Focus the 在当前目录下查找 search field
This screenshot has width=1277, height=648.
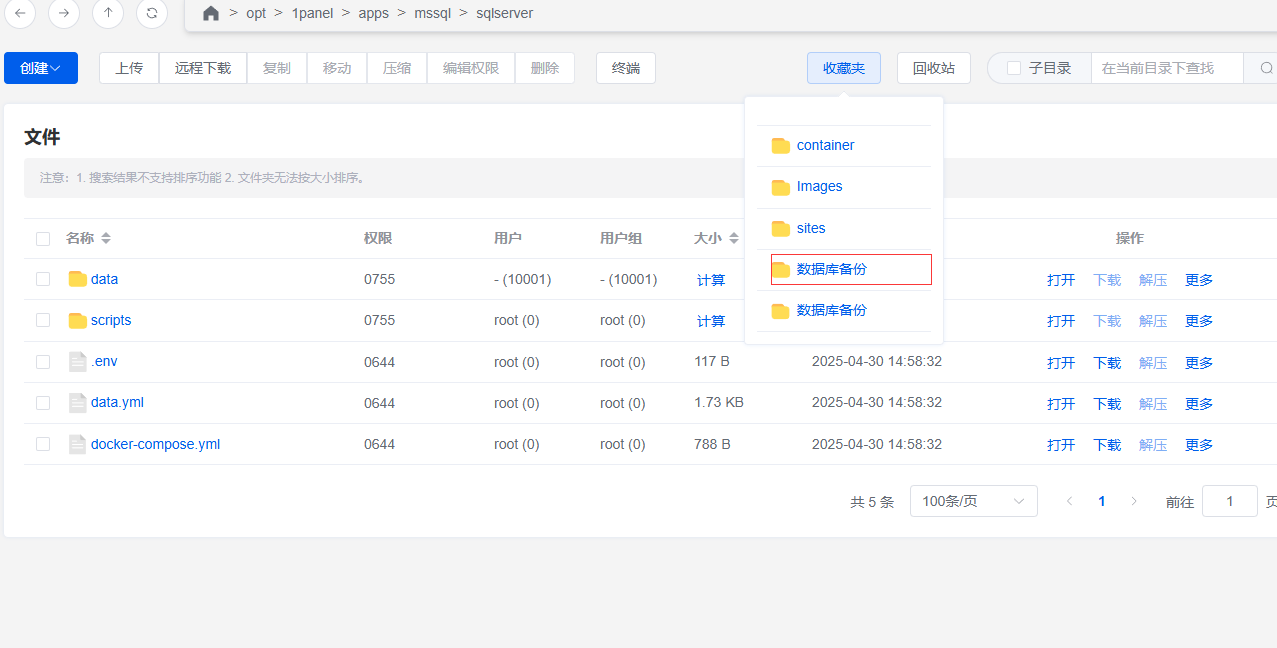click(x=1167, y=68)
